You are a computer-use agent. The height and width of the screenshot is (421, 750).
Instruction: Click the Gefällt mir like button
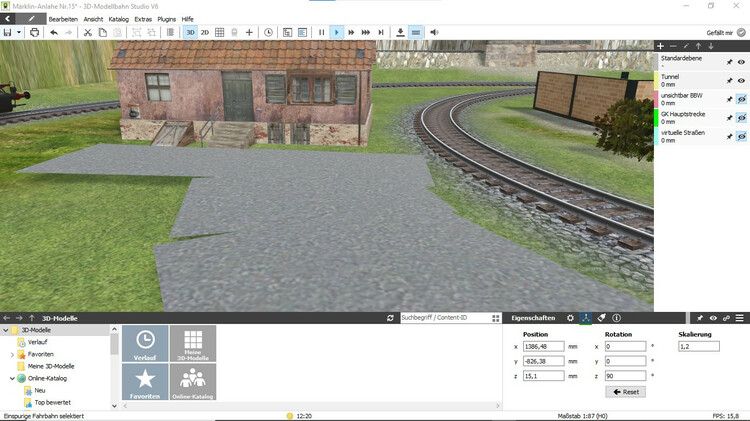[x=726, y=33]
